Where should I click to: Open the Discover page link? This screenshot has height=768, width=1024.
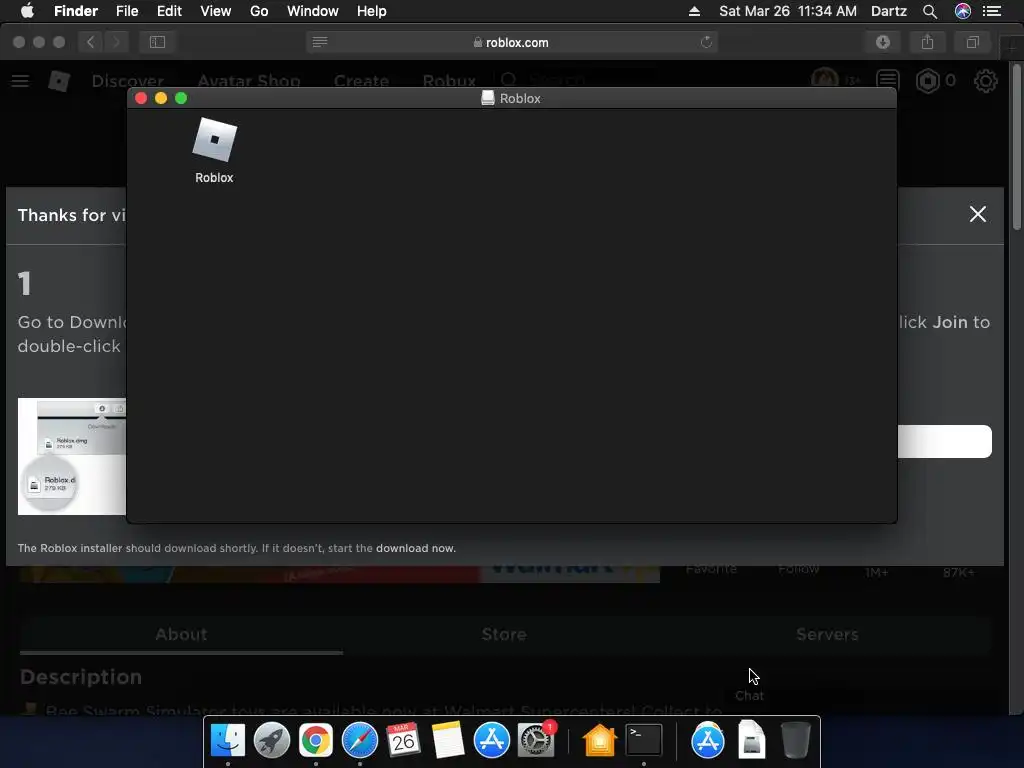click(128, 81)
